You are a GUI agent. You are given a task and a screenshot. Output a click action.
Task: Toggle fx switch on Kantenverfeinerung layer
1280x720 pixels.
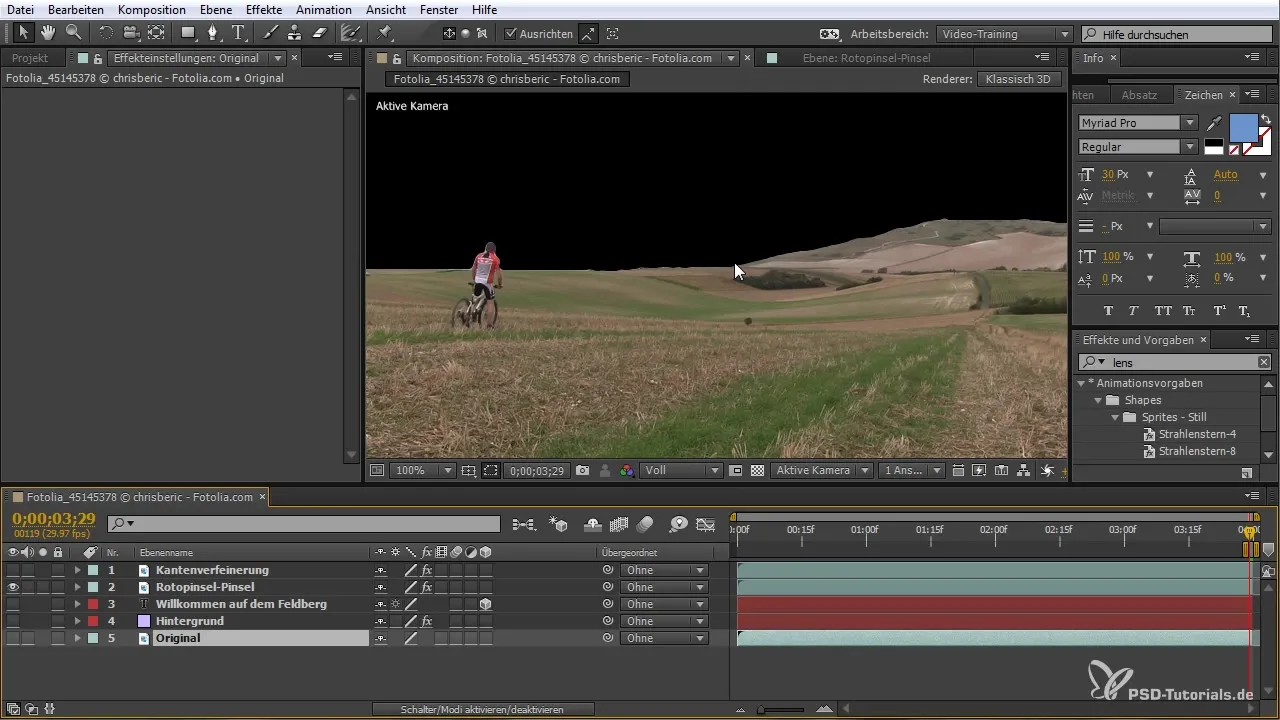[427, 570]
